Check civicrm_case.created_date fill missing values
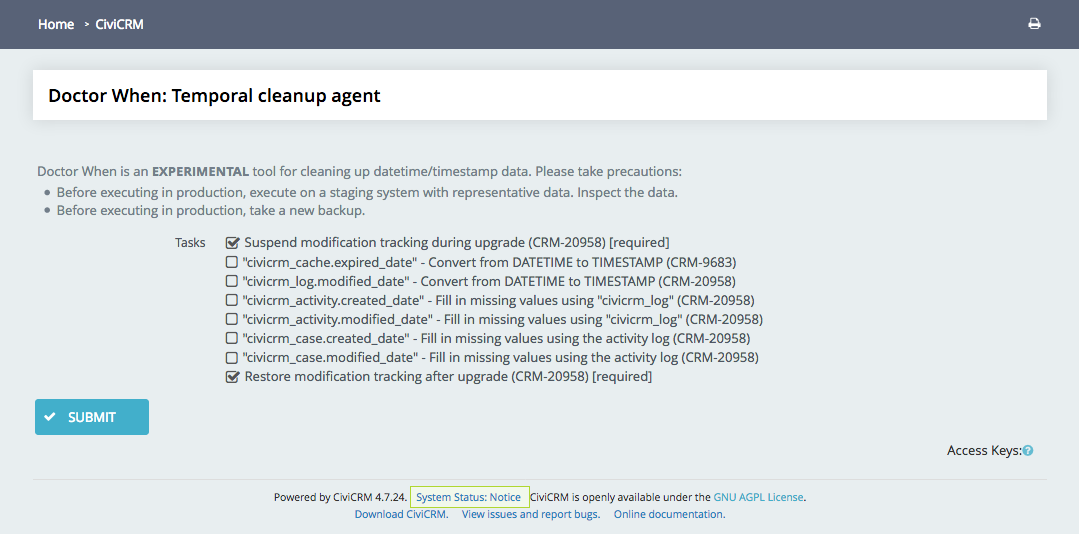Image resolution: width=1079 pixels, height=534 pixels. [232, 339]
